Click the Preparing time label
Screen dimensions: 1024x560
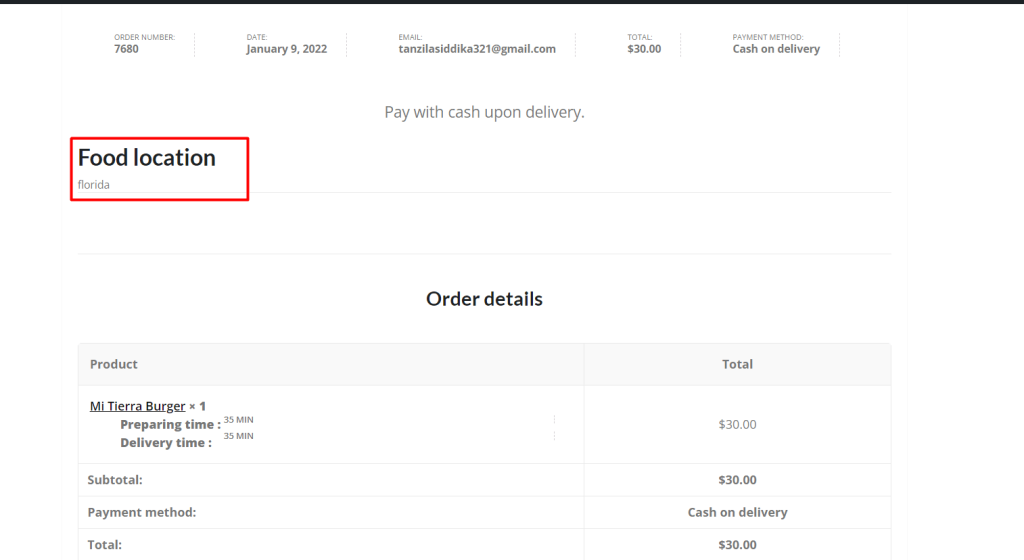coord(170,424)
